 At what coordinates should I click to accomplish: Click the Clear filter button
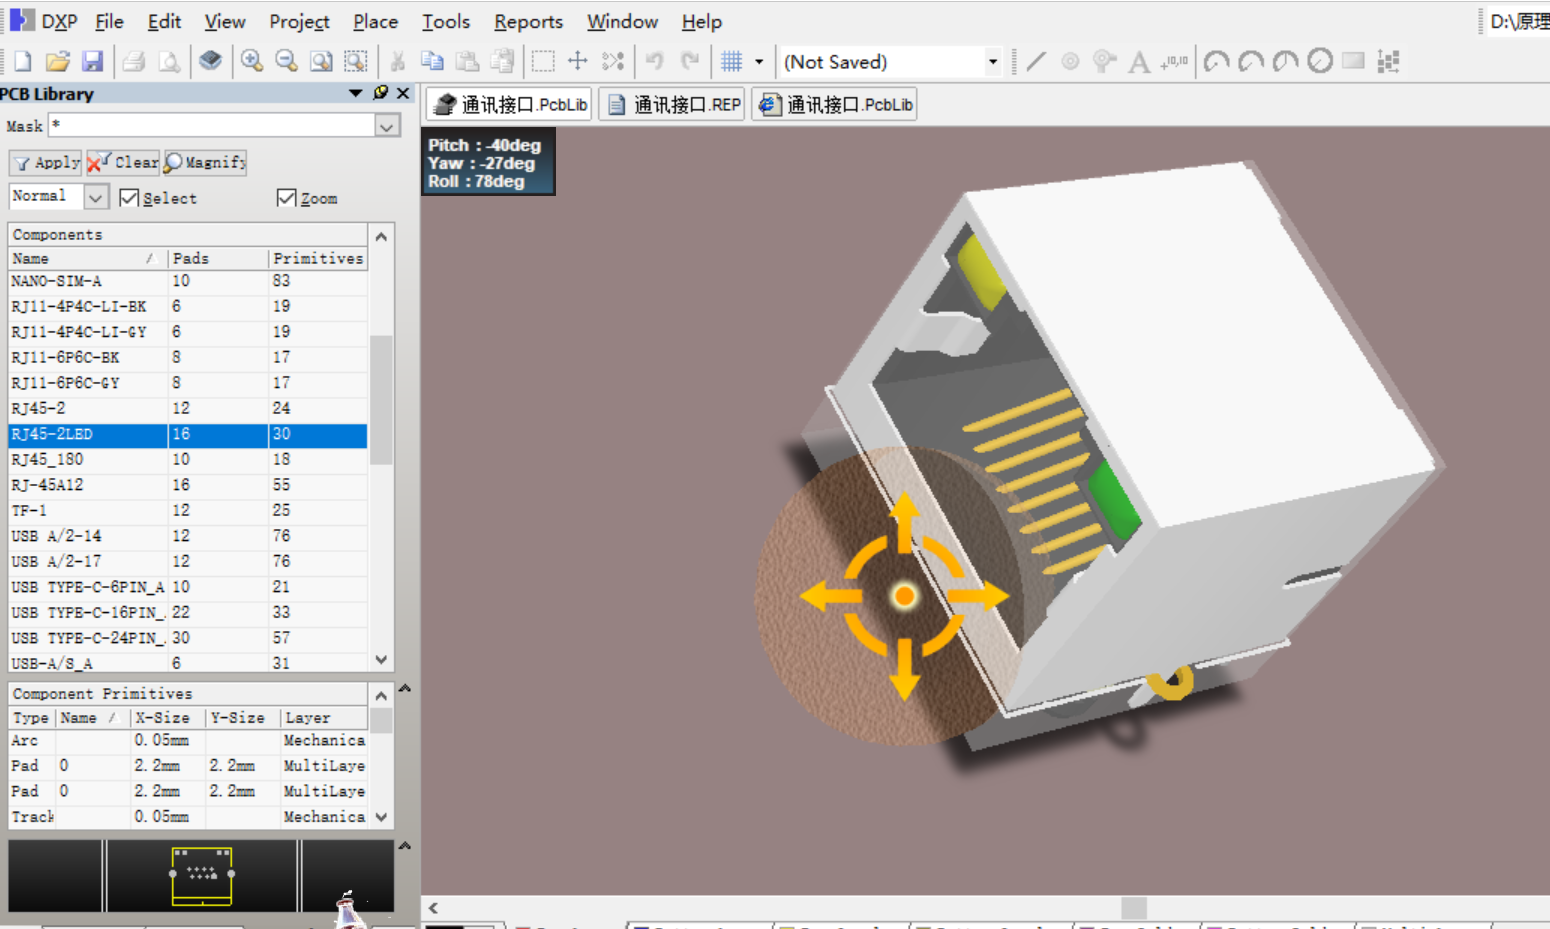(123, 162)
